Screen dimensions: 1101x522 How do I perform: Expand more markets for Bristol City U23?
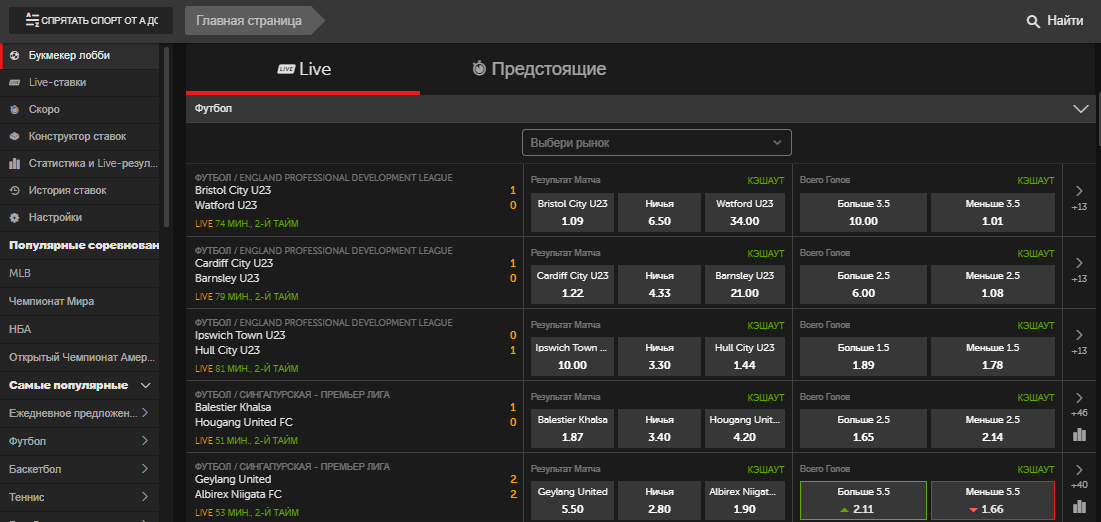pos(1079,198)
